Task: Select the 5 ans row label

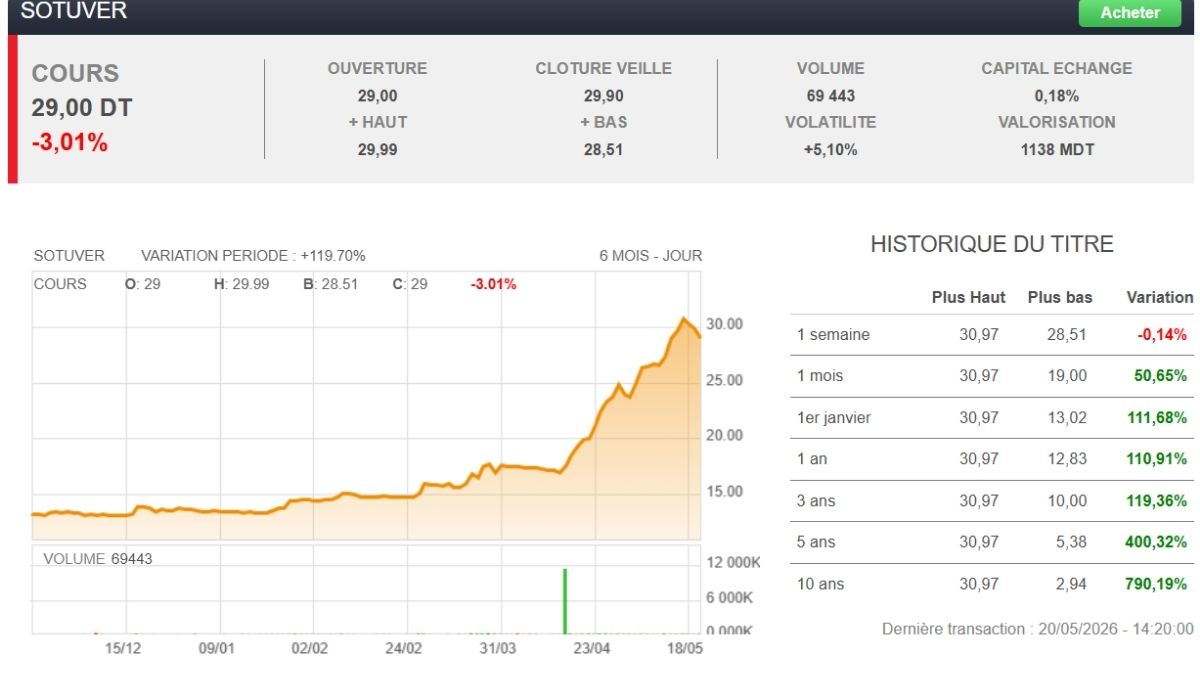Action: coord(816,542)
